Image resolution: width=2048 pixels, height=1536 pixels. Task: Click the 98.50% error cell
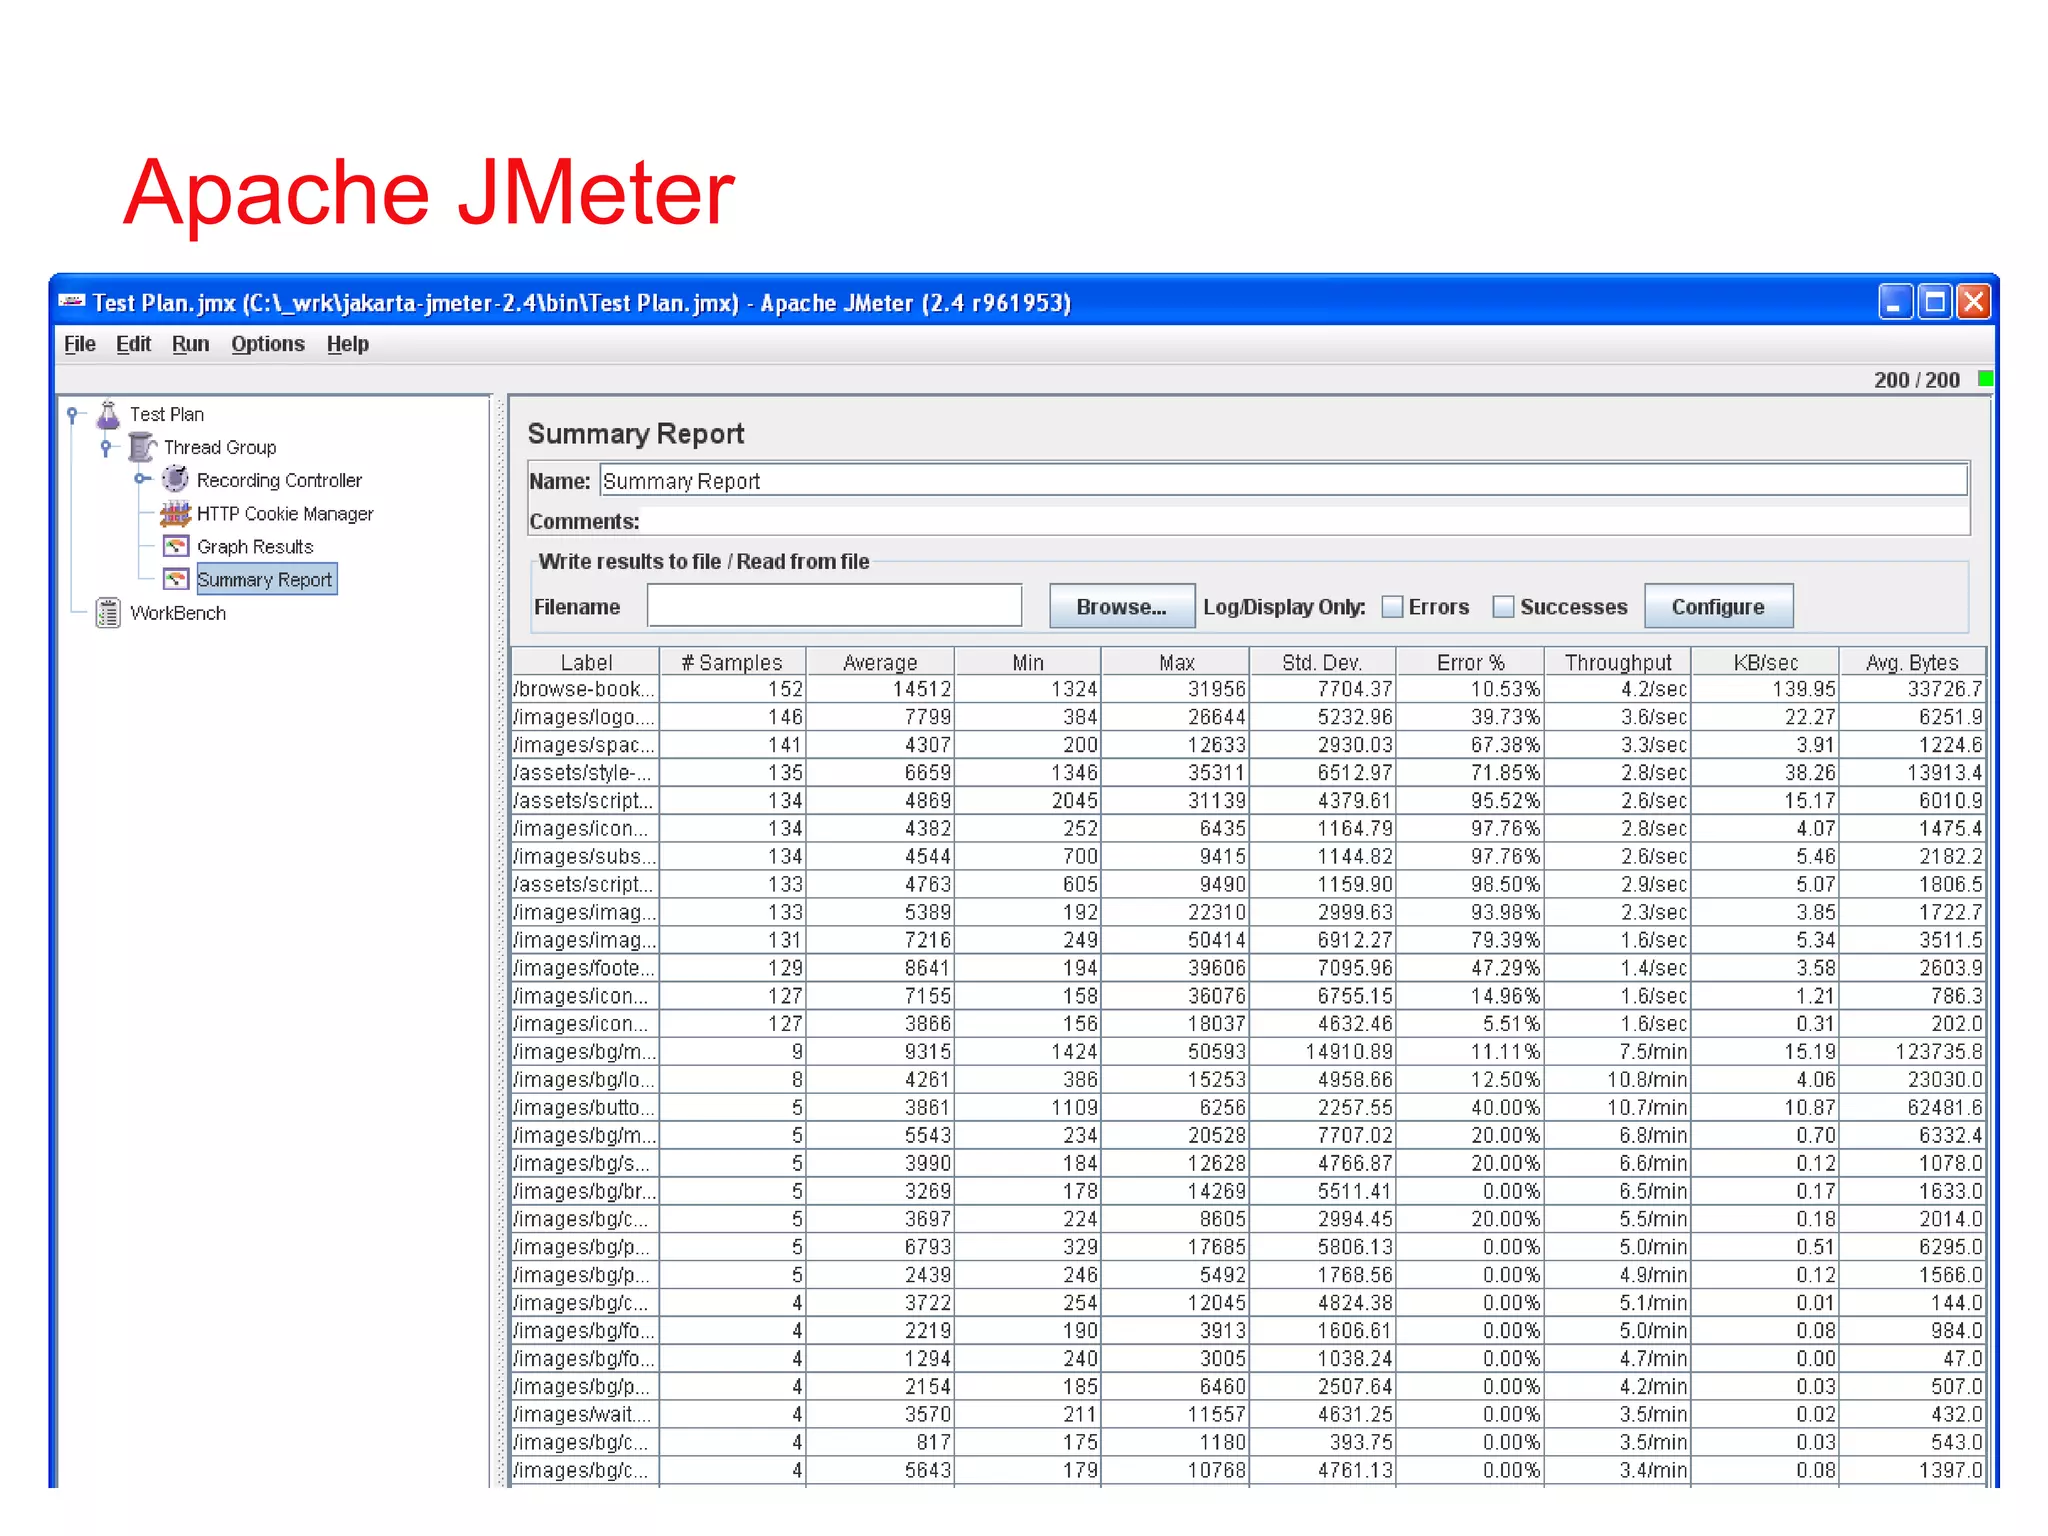1470,885
